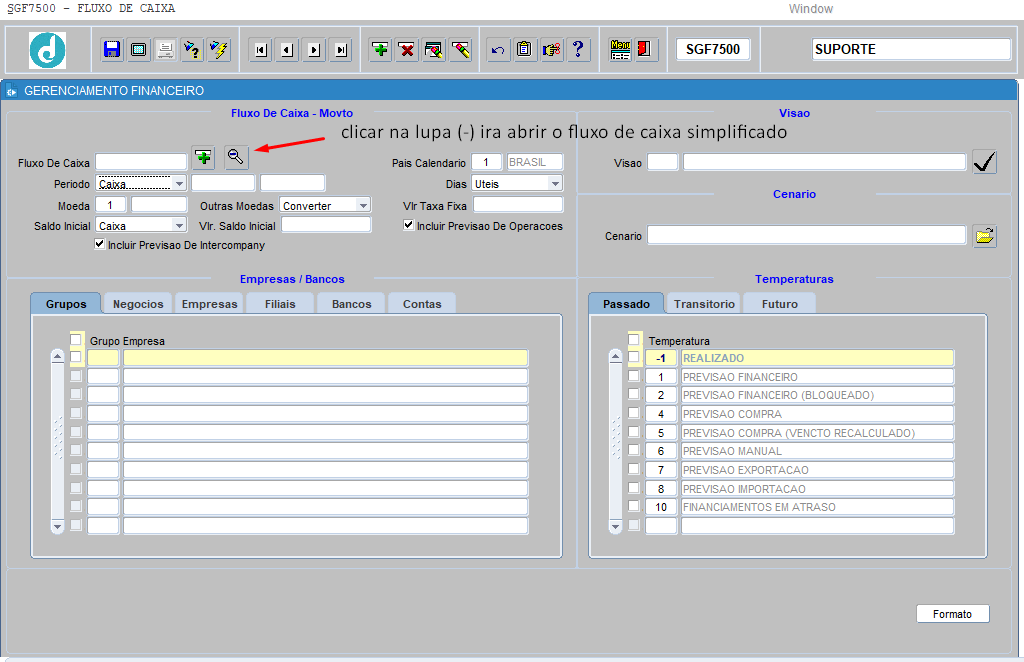
Task: Click the red door exit icon
Action: tap(646, 49)
